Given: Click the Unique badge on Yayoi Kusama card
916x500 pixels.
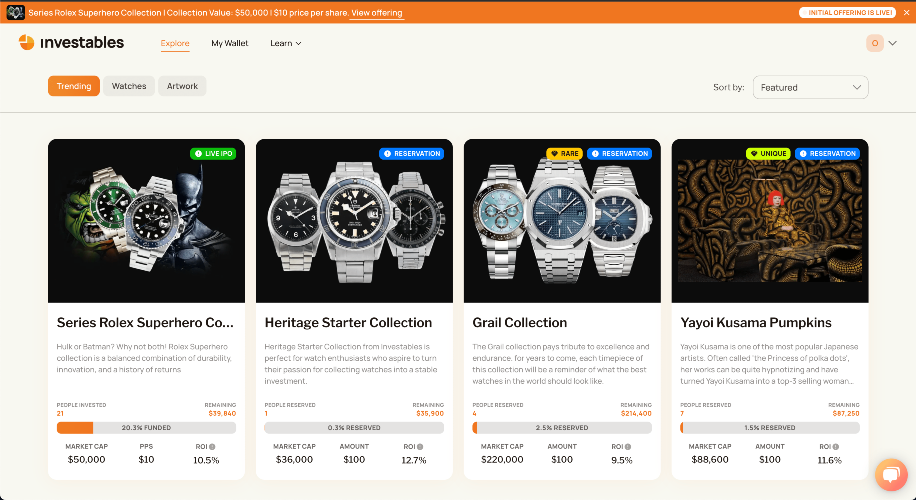Looking at the screenshot, I should coord(768,154).
